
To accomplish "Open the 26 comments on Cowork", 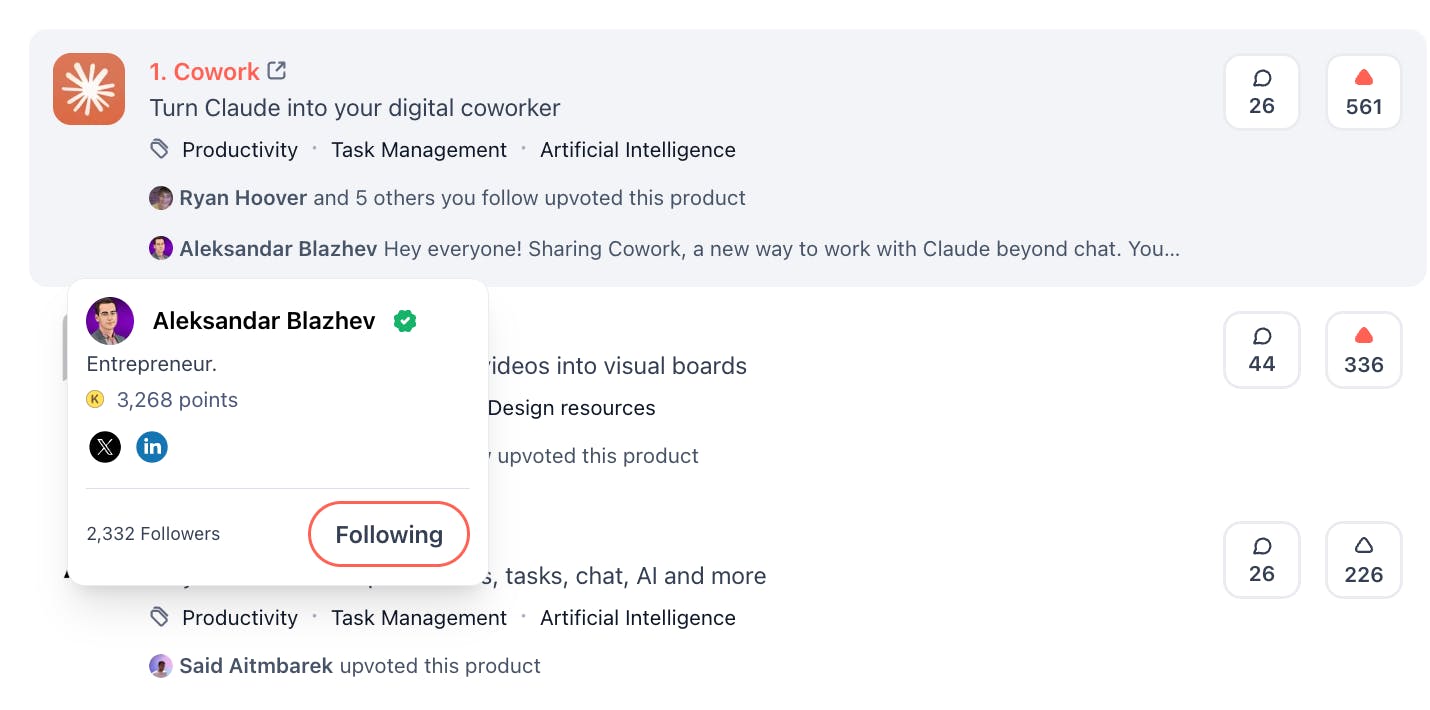I will point(1261,92).
